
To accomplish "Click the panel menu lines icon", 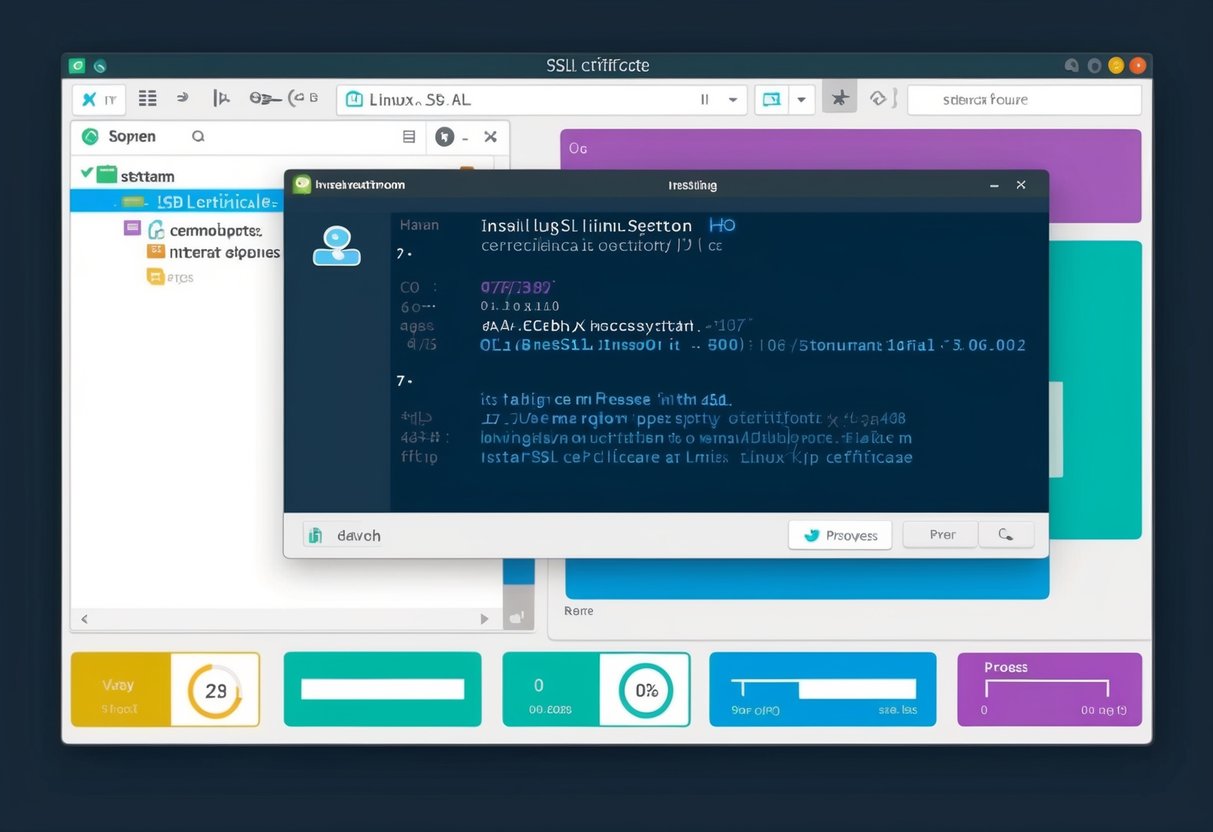I will coord(408,137).
